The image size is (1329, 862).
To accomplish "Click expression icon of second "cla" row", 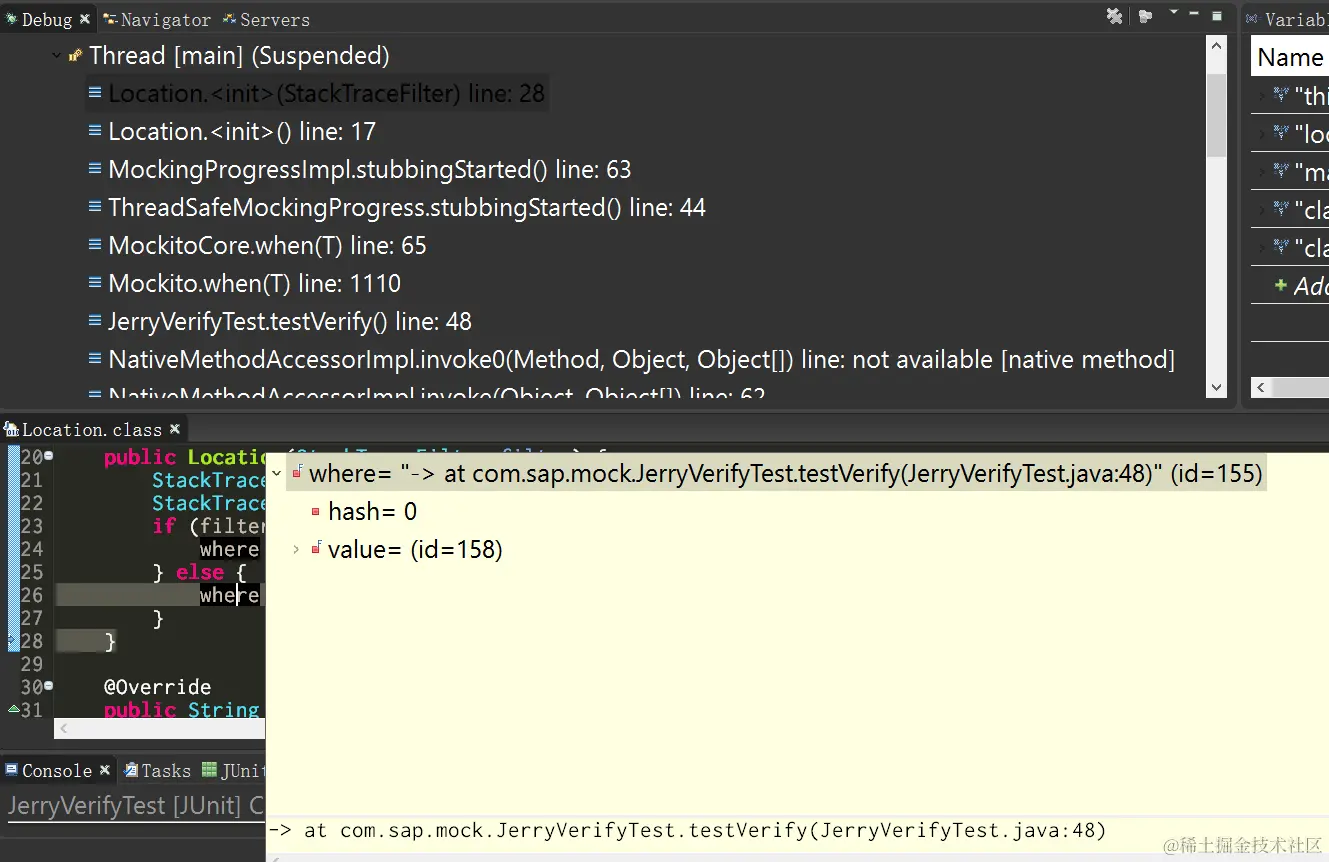I will coord(1281,247).
